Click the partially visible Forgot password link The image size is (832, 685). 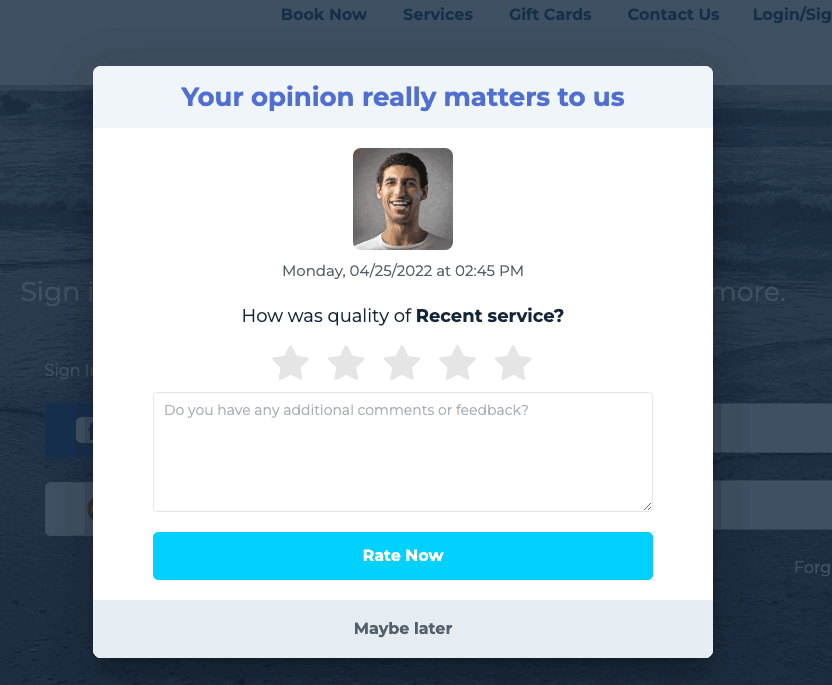[812, 567]
